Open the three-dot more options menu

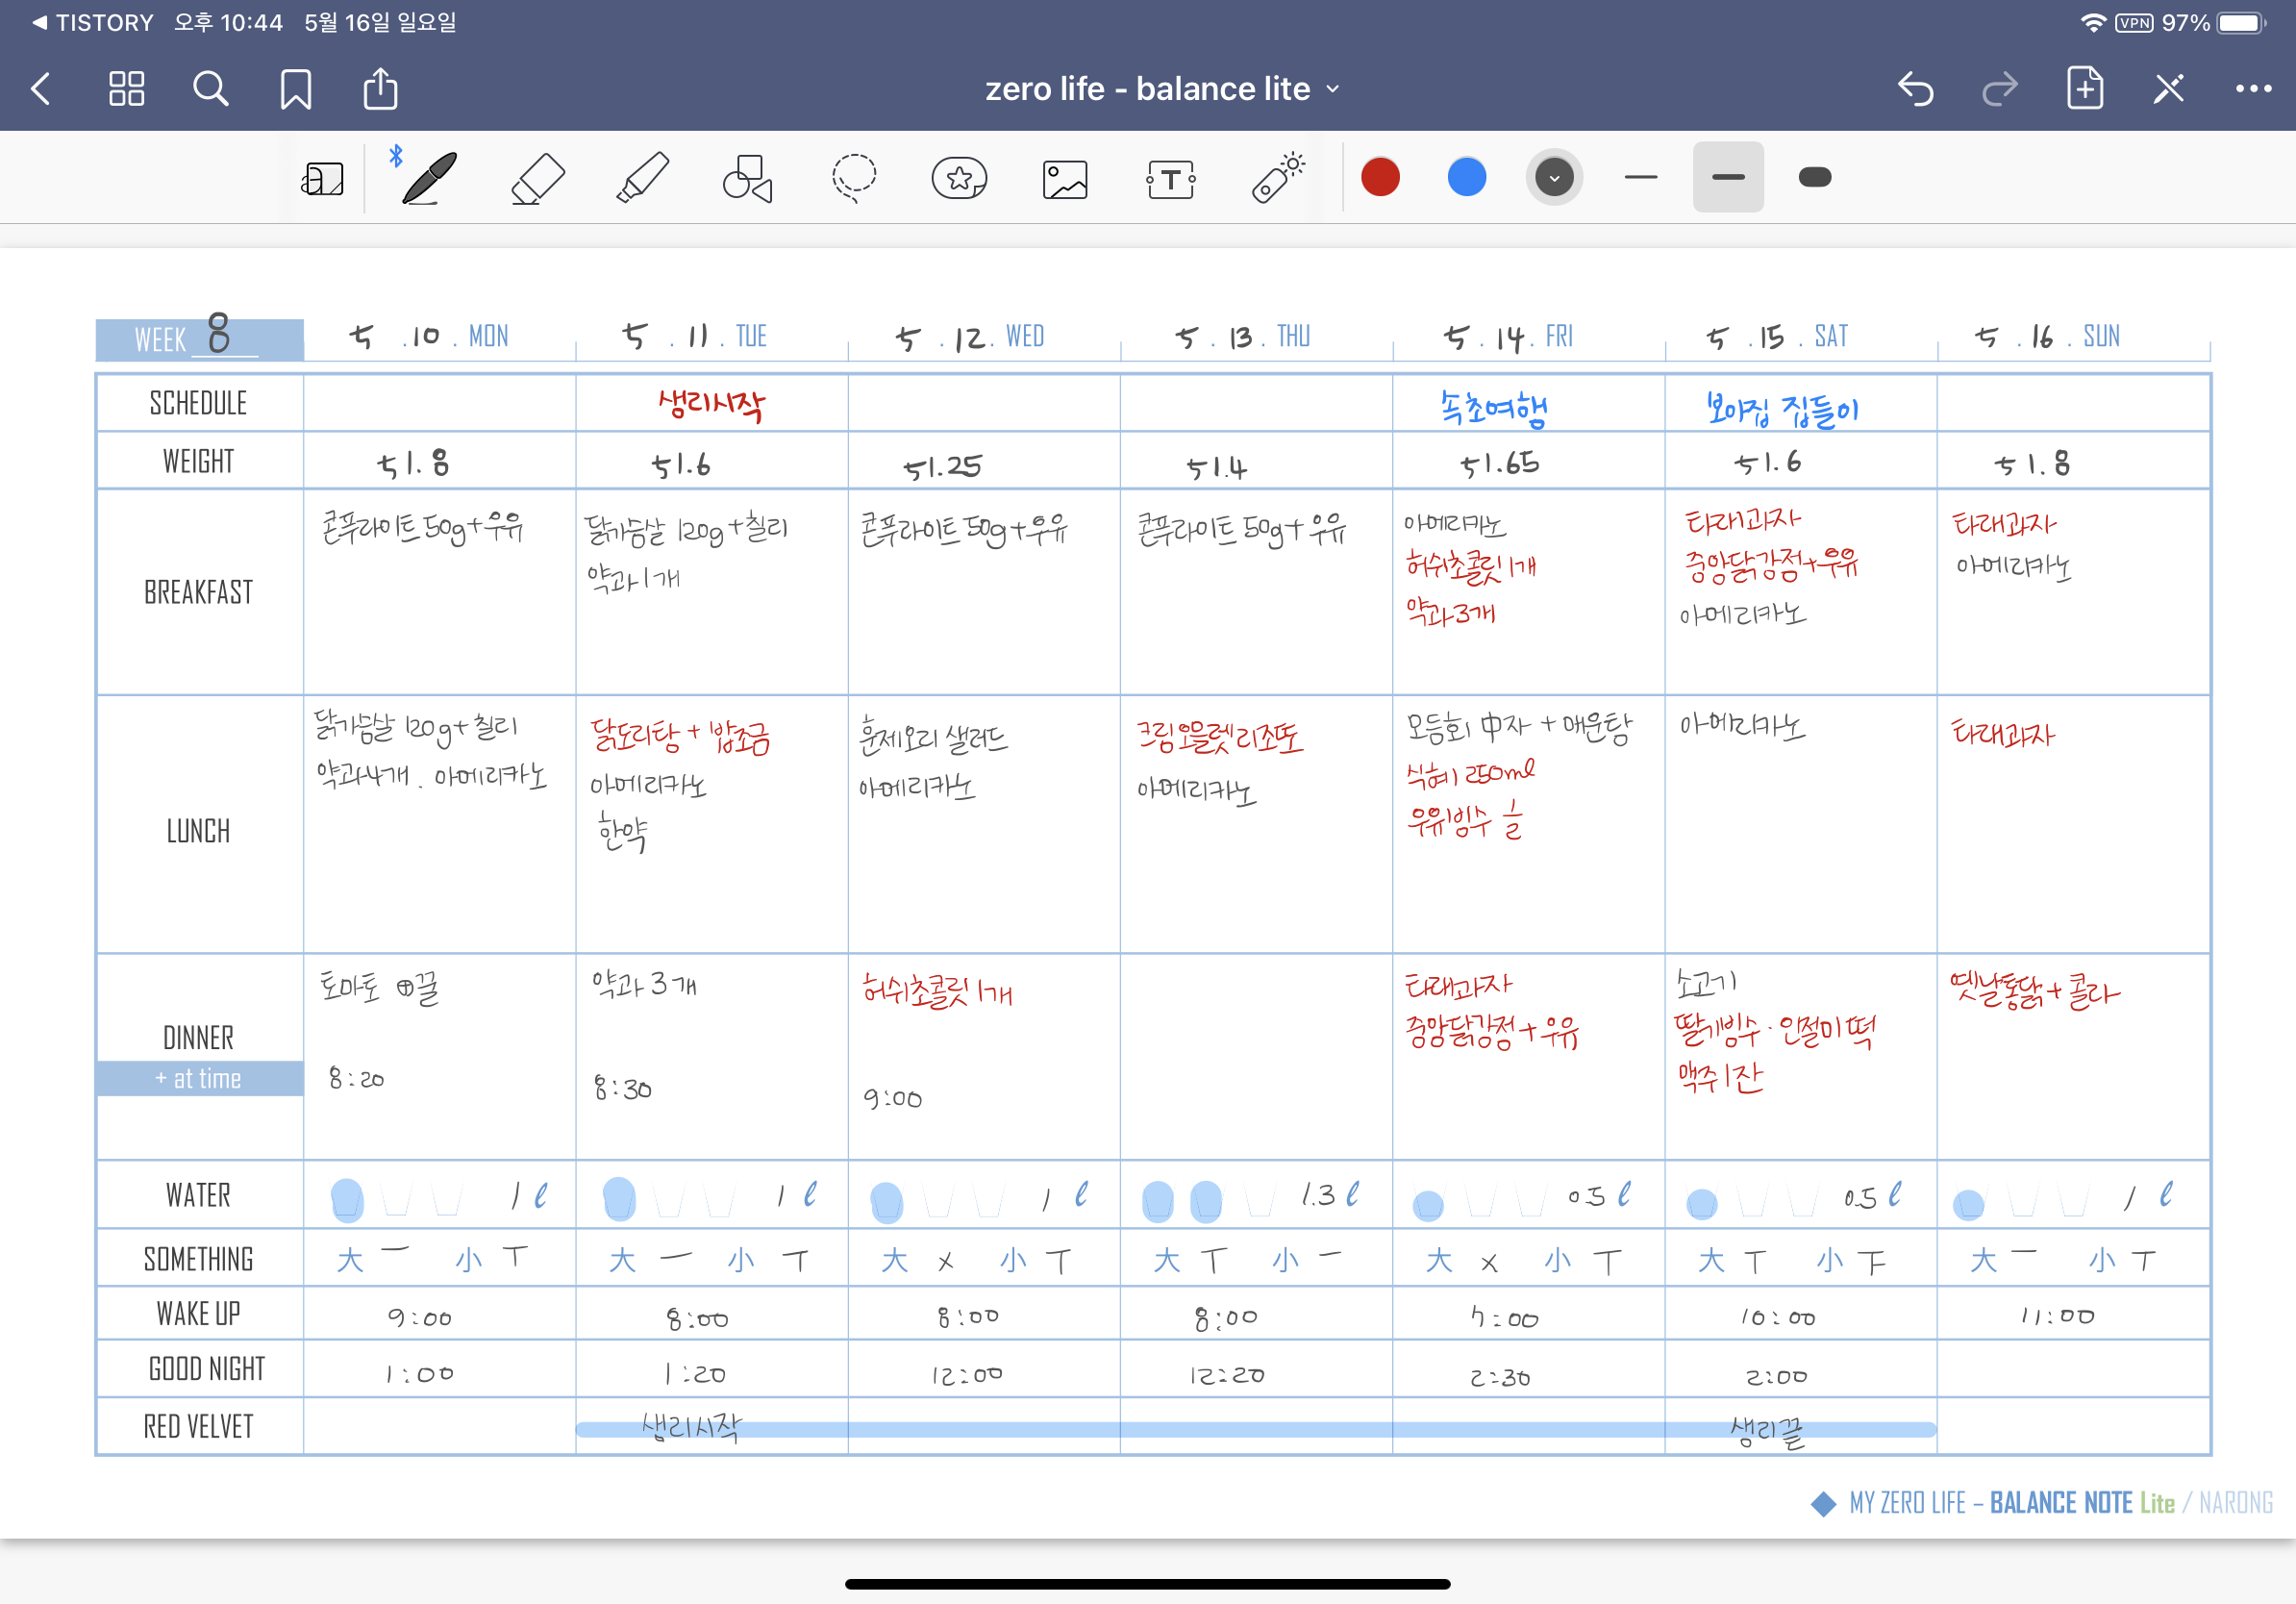[x=2253, y=89]
